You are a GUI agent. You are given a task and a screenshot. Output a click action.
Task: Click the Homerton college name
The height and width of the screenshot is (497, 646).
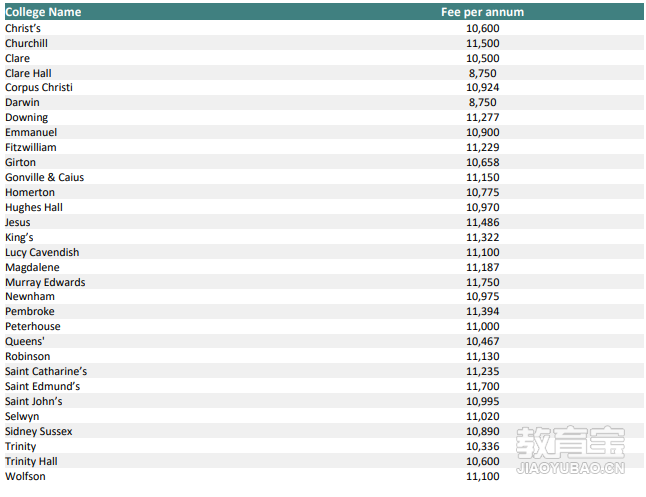(30, 192)
